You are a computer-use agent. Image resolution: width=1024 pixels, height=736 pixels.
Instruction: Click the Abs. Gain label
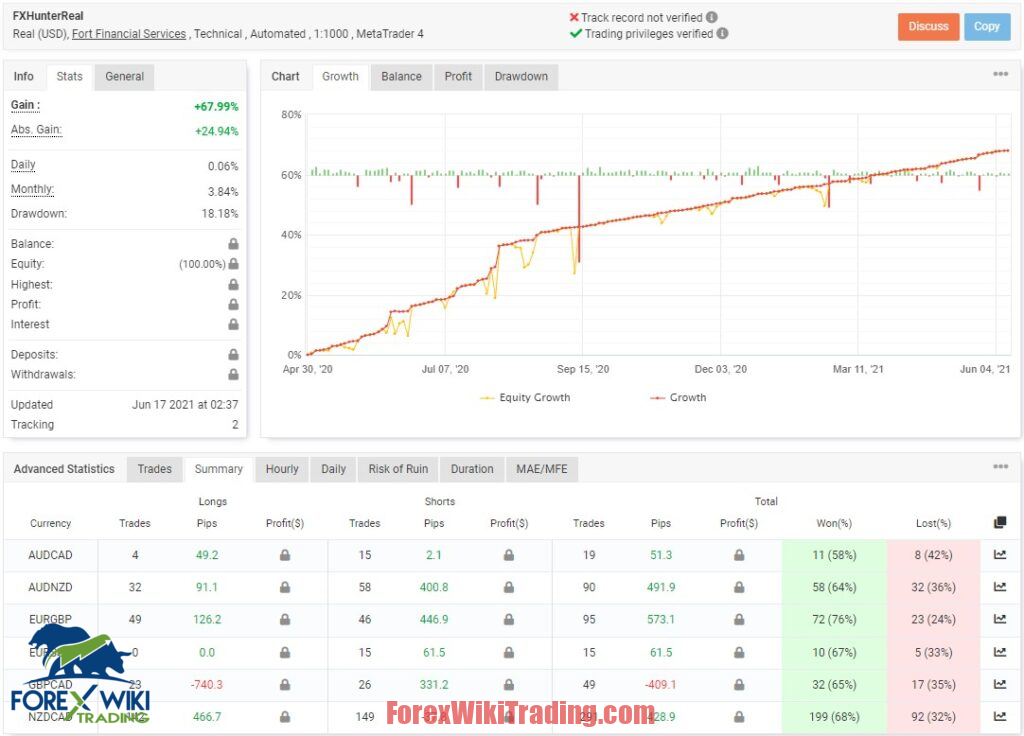pyautogui.click(x=36, y=129)
